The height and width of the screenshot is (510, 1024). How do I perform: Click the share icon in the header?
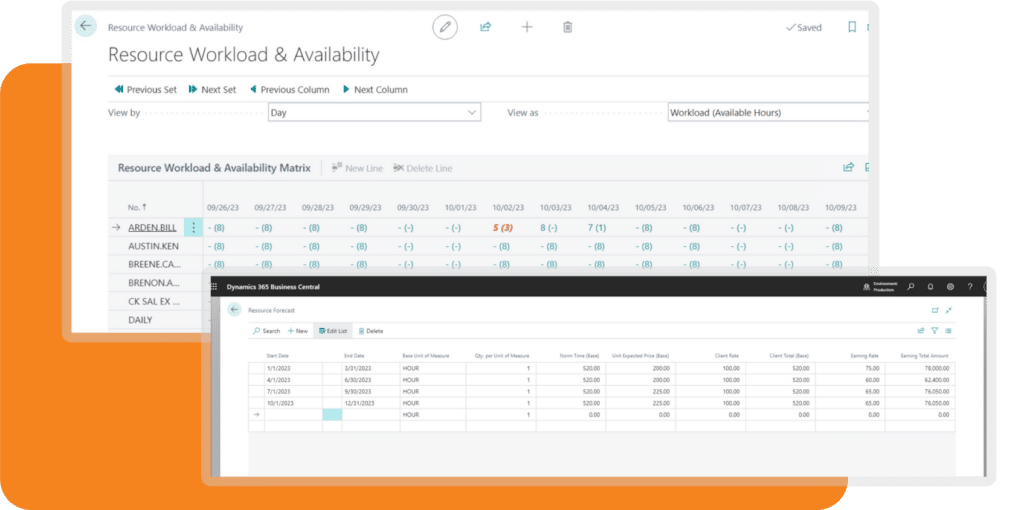click(486, 27)
